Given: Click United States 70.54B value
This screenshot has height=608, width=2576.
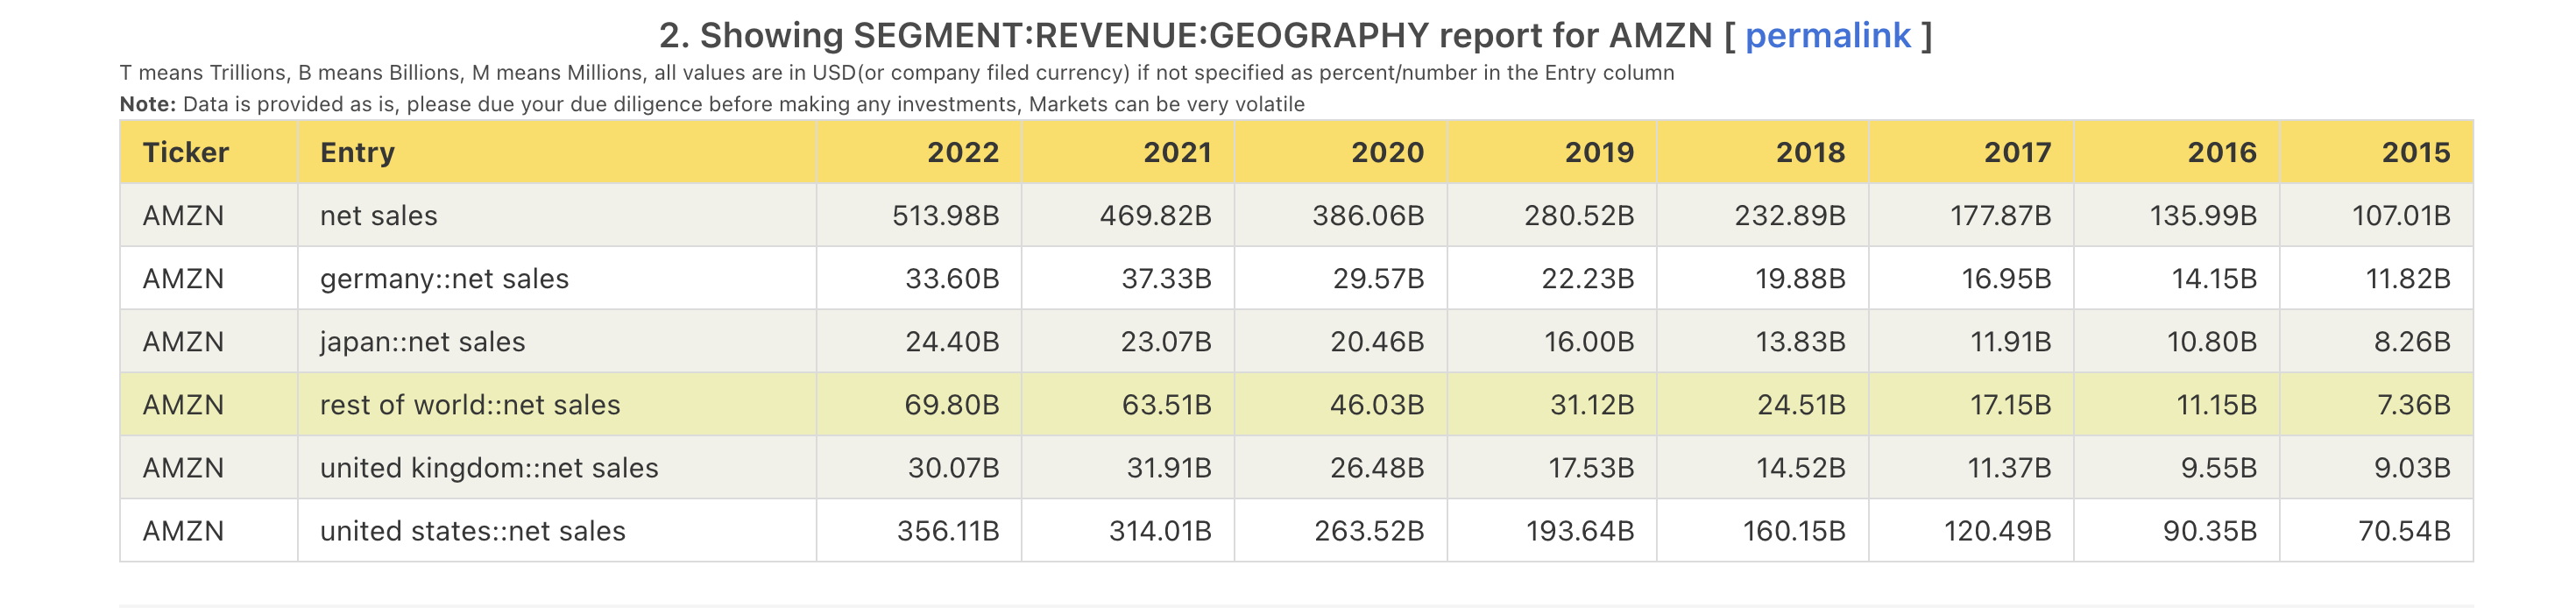Looking at the screenshot, I should (2404, 530).
